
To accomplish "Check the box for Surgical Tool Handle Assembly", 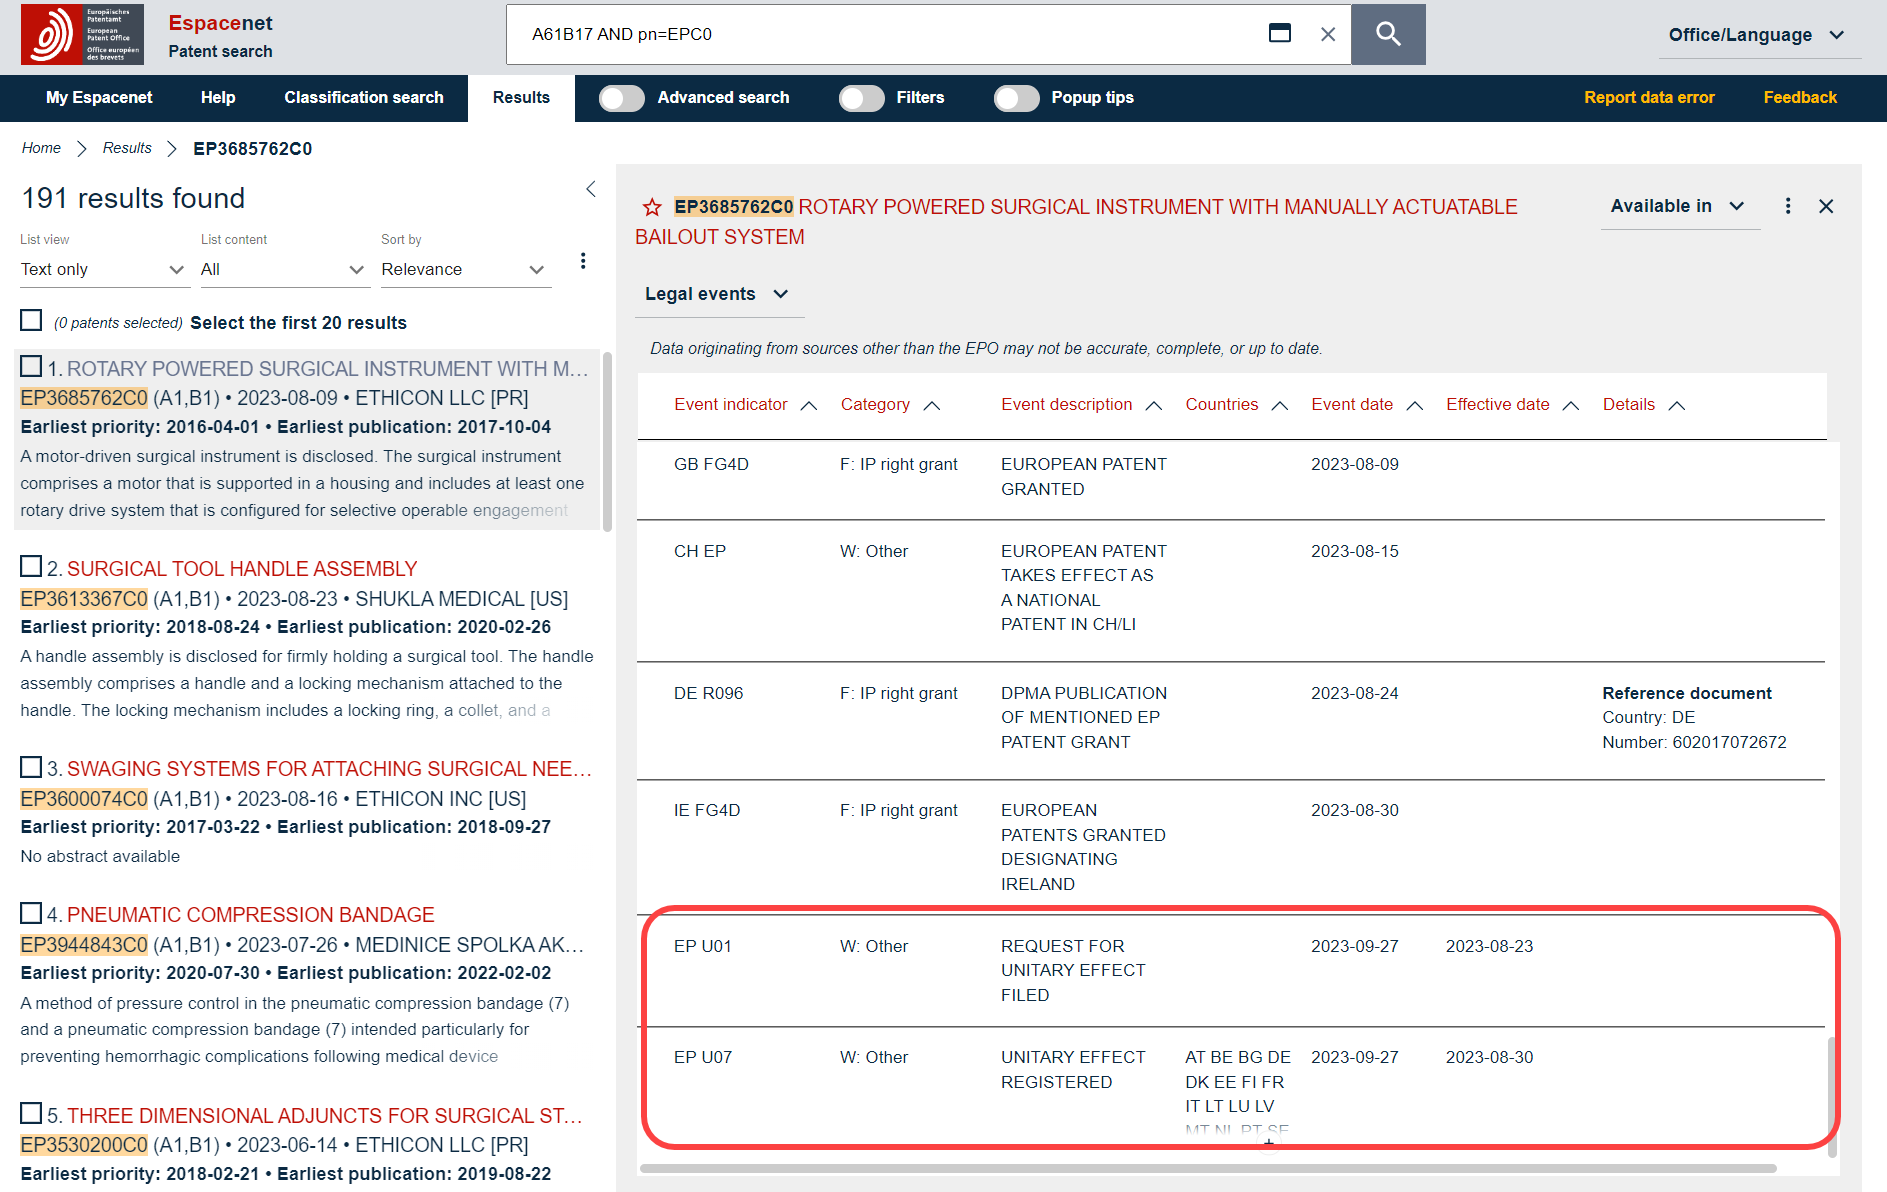I will (31, 567).
